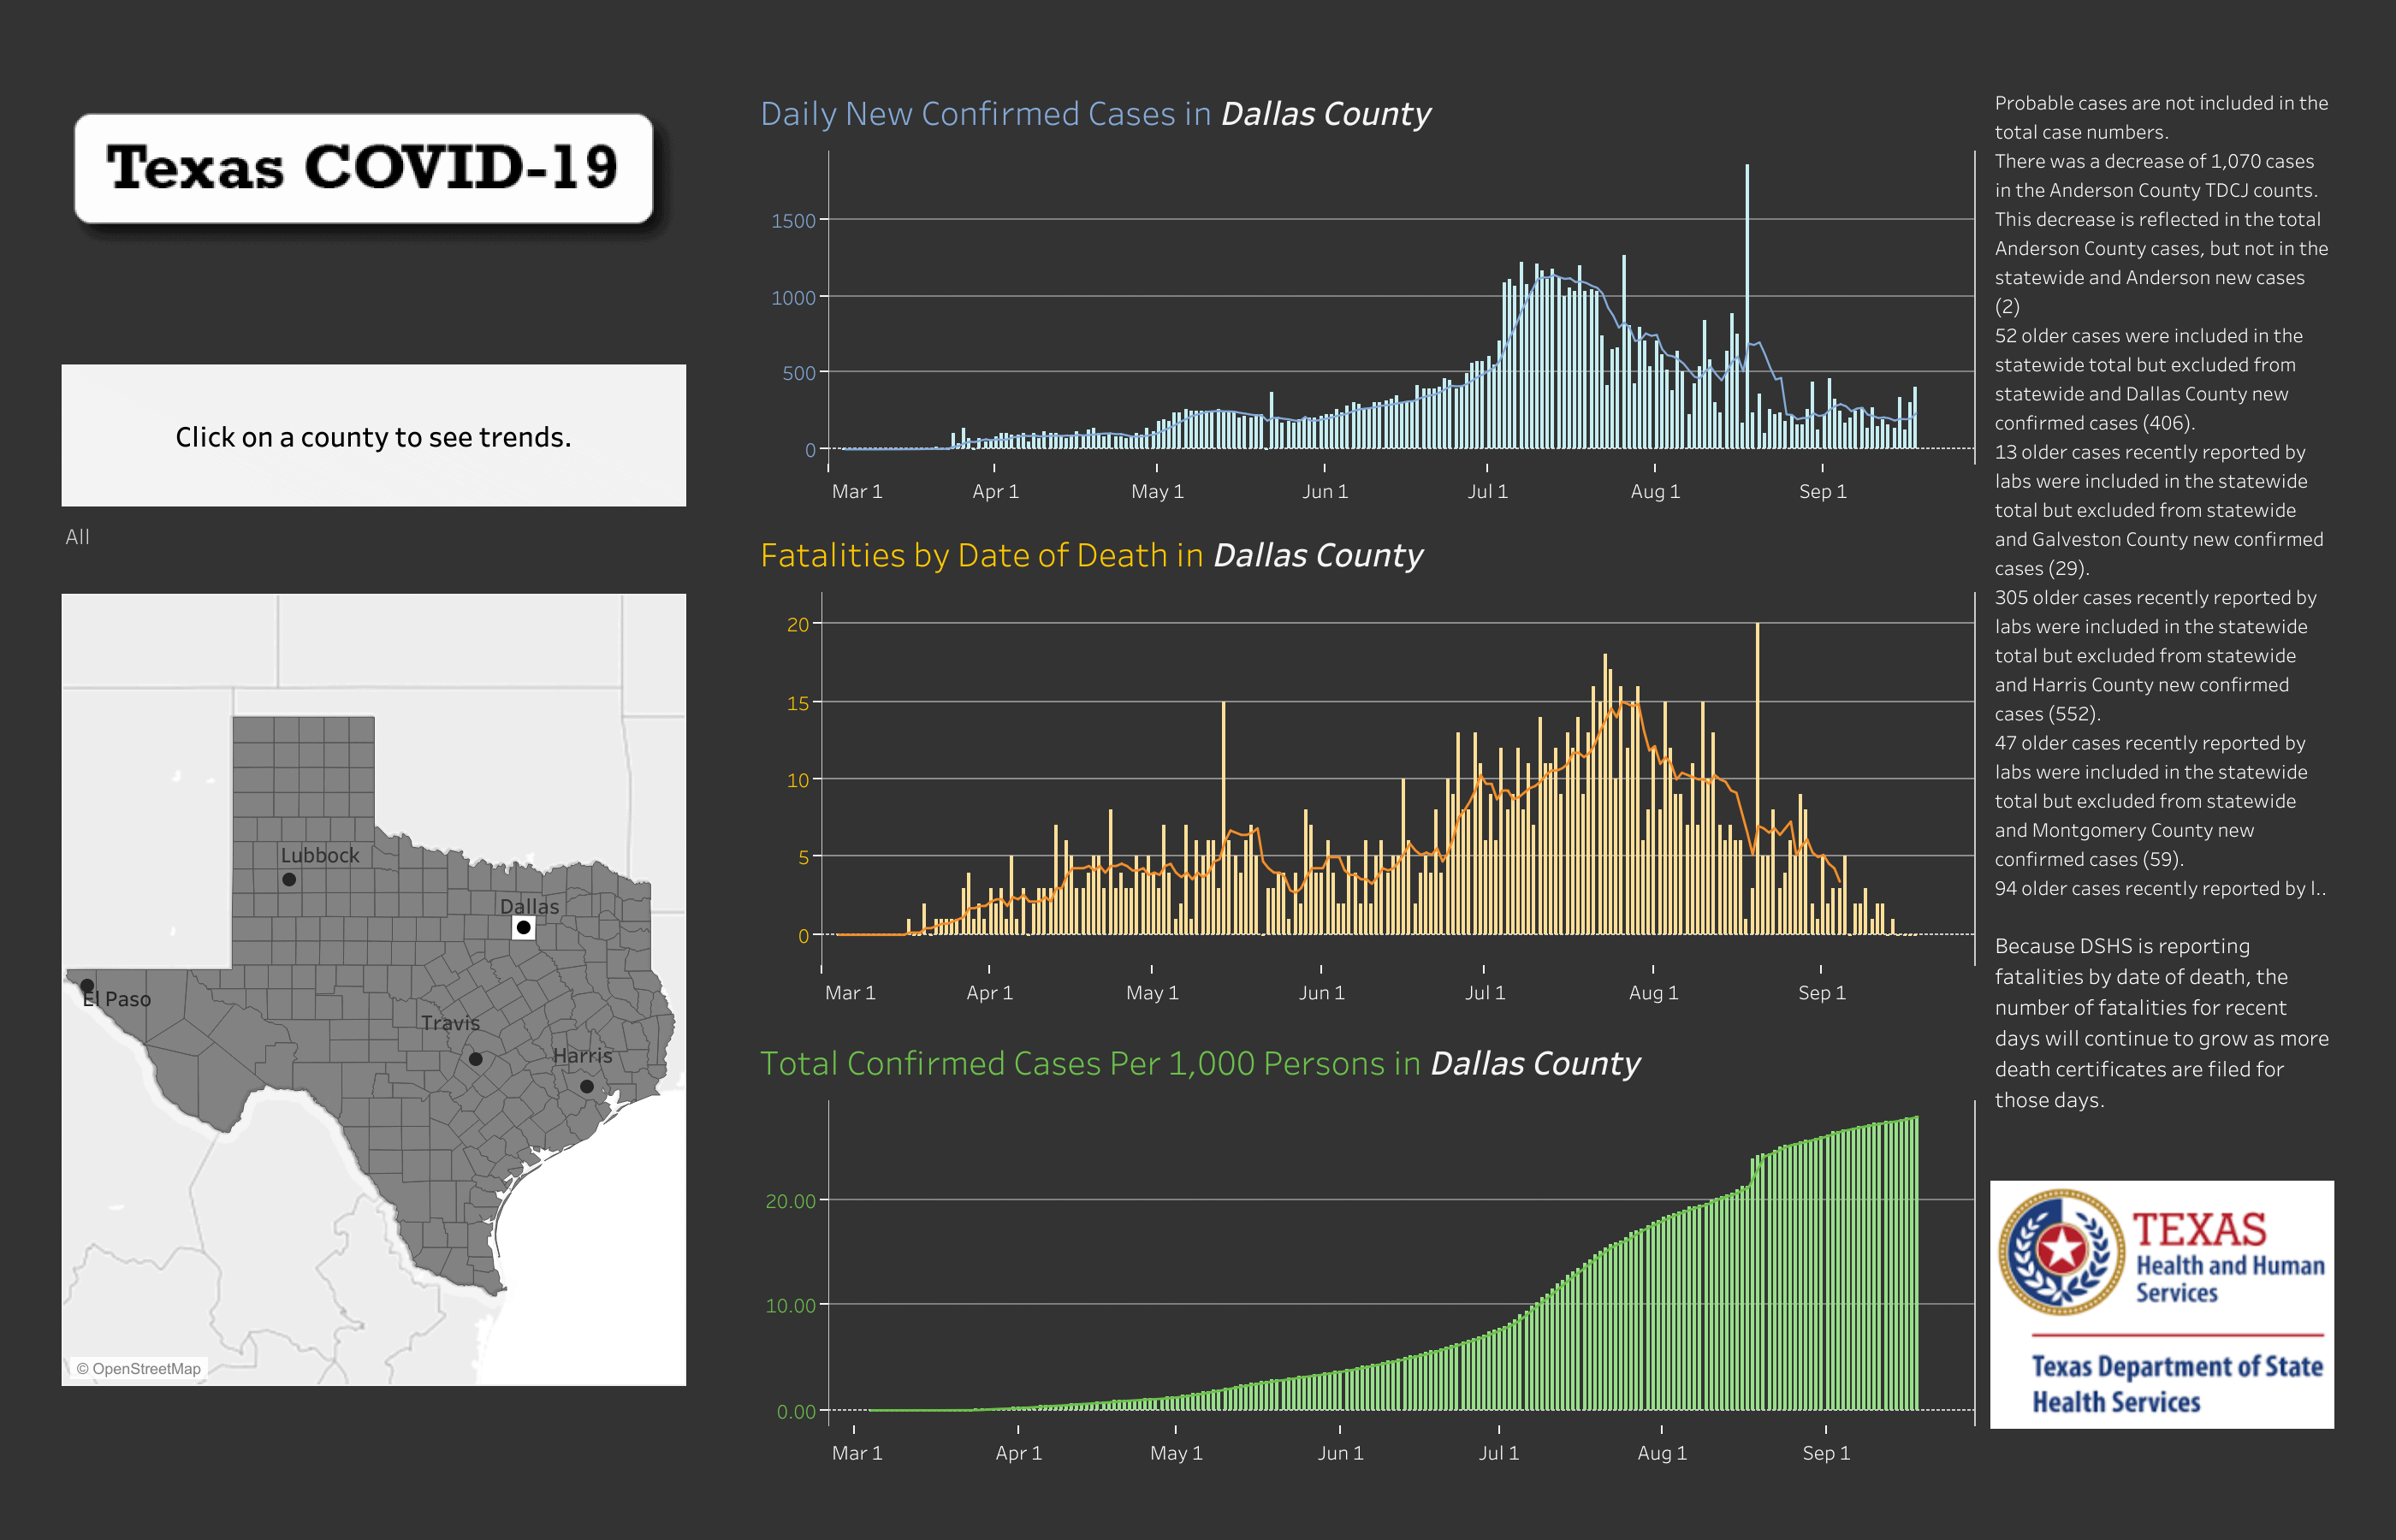Click the Harris county dot on map
The height and width of the screenshot is (1540, 2396).
[587, 1086]
